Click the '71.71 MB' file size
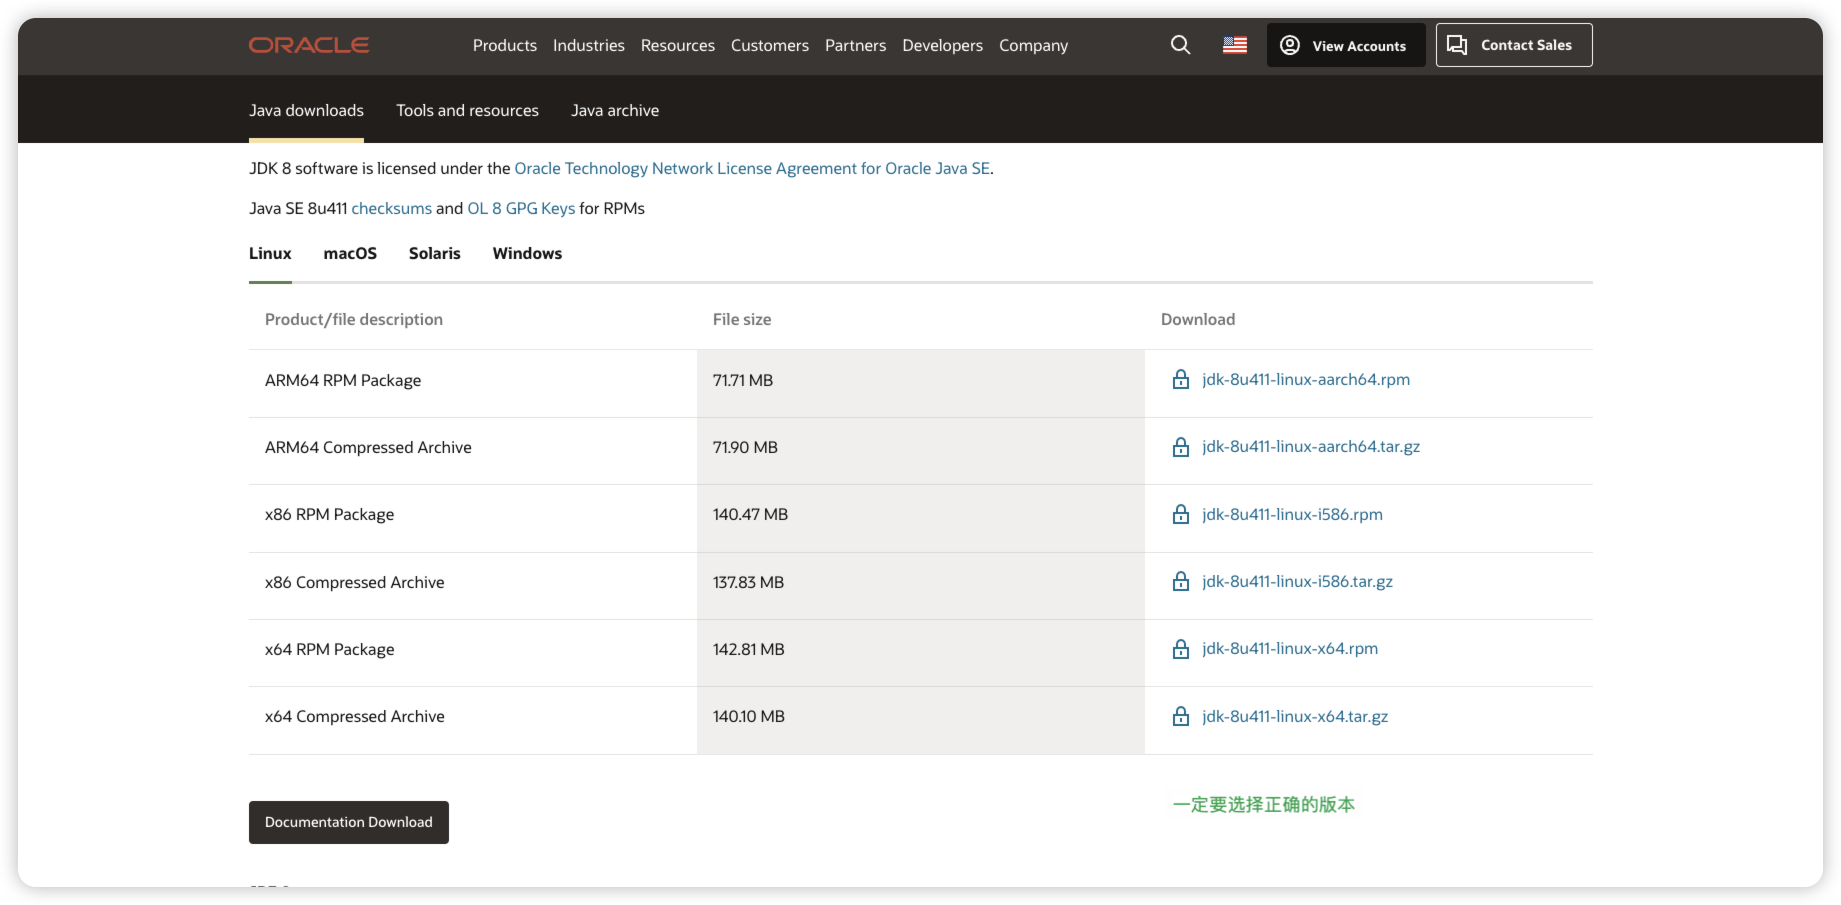 click(x=743, y=380)
